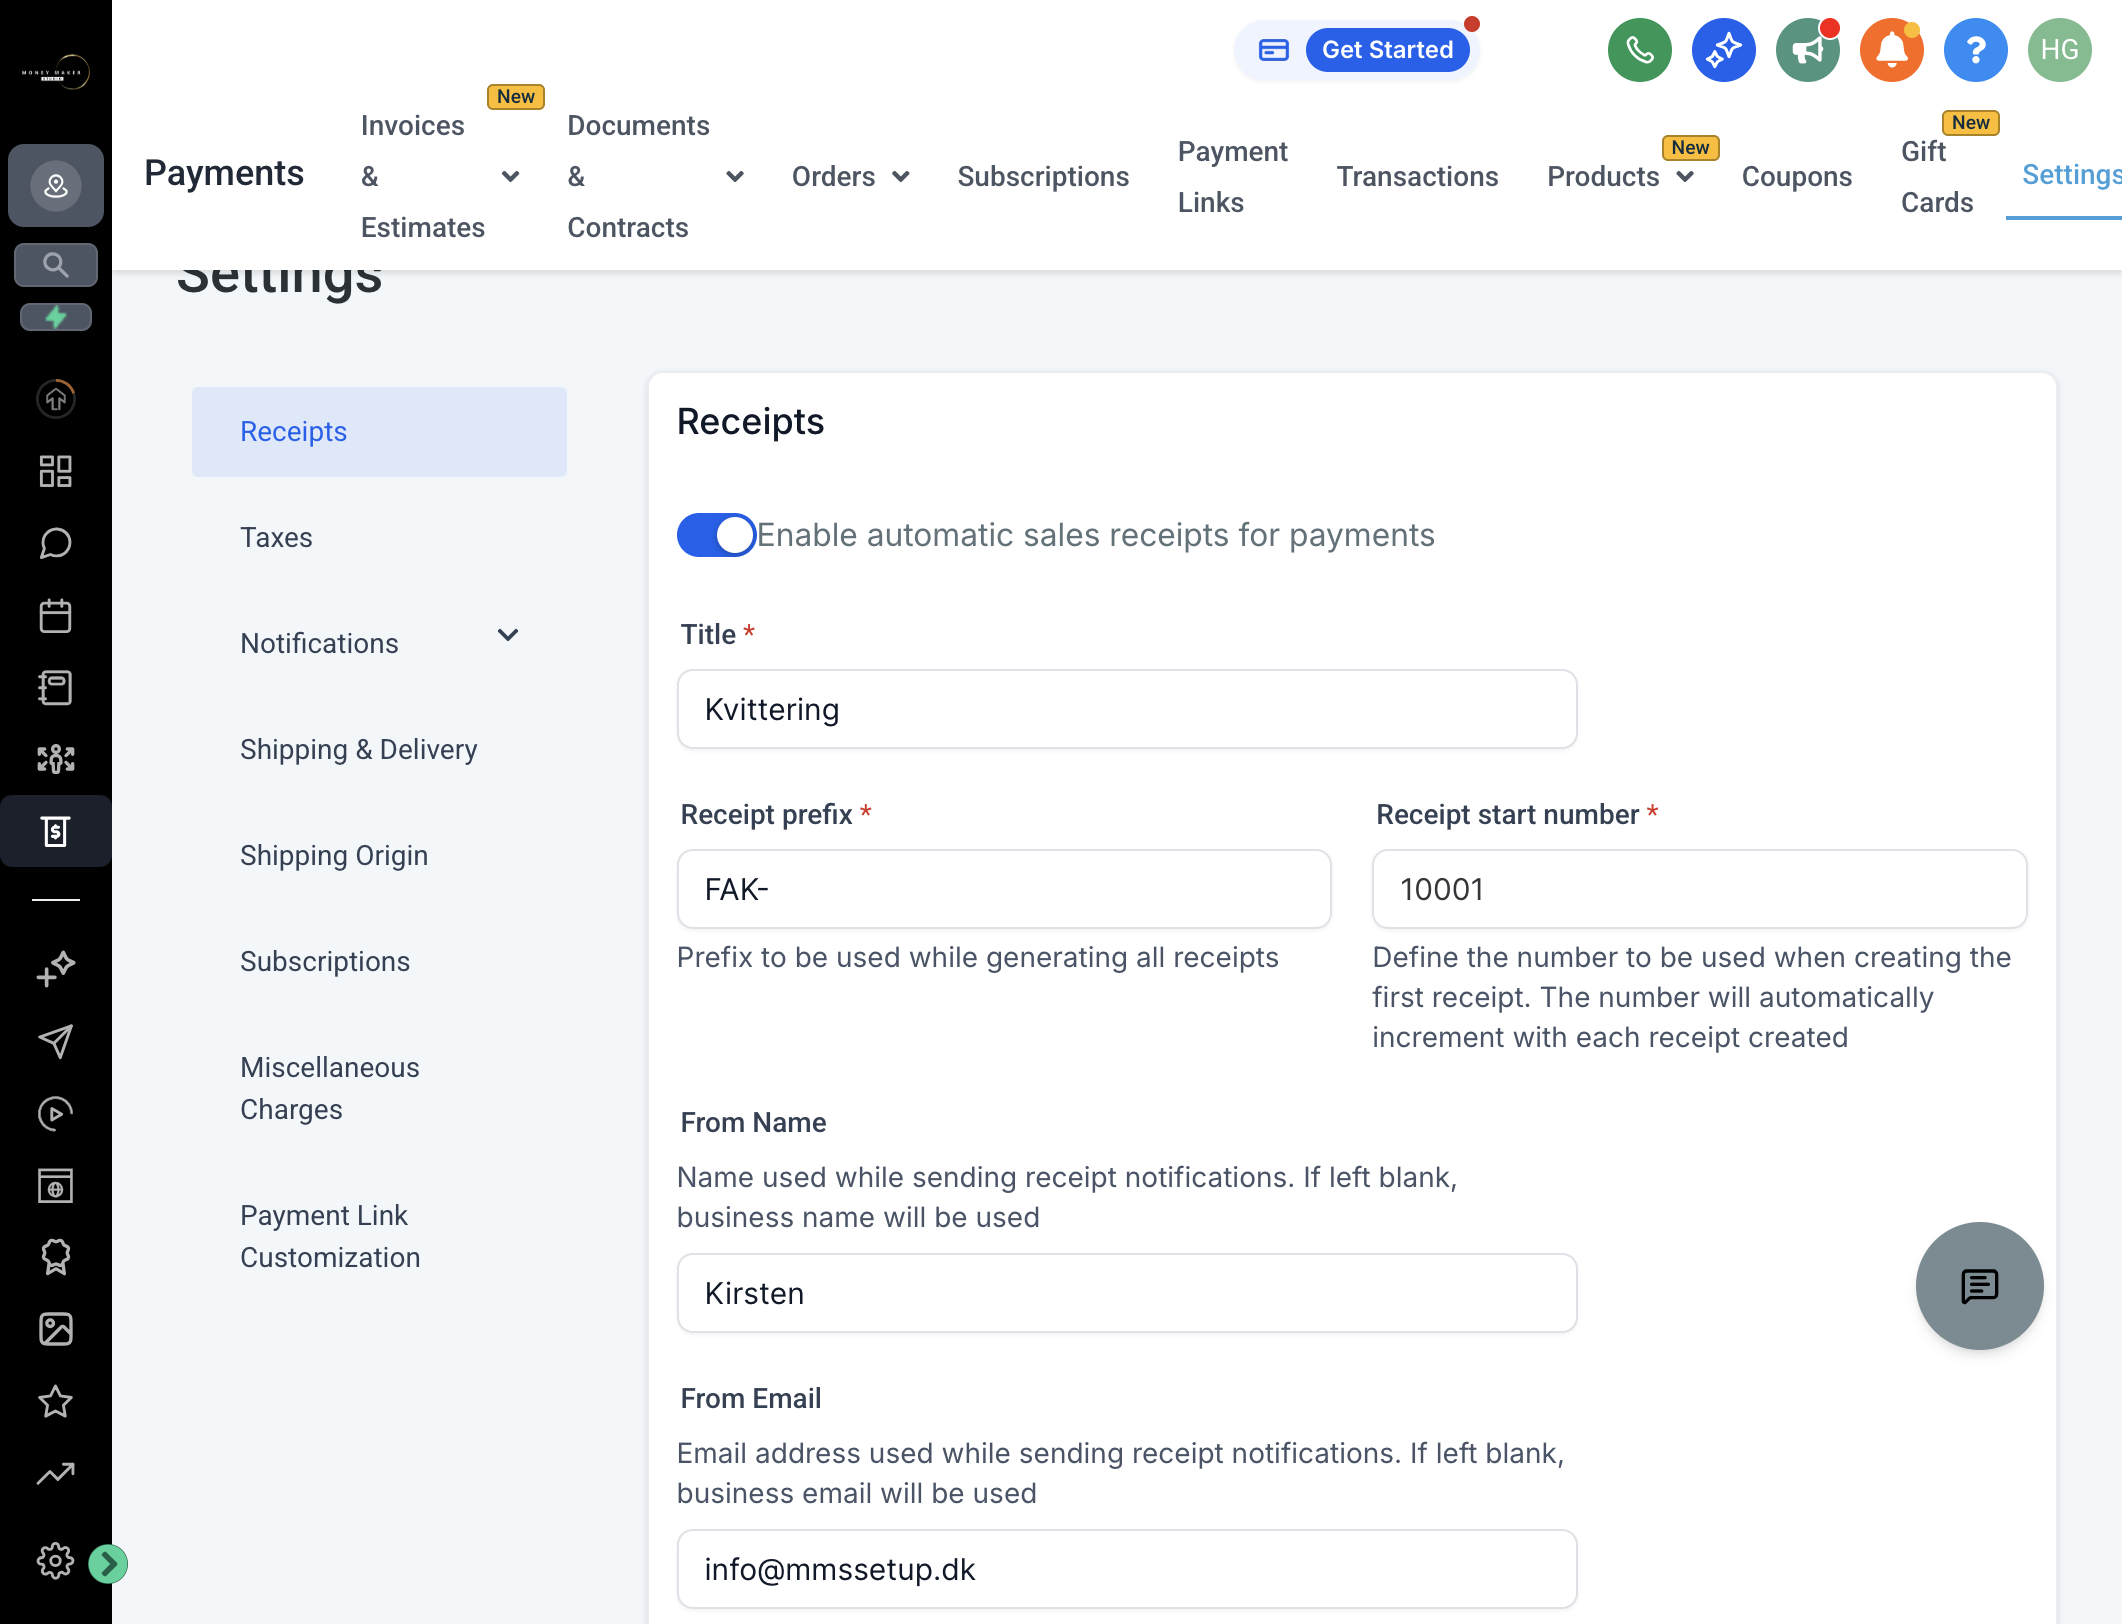This screenshot has width=2122, height=1624.
Task: Click the Title field containing Kvittering
Action: [x=1127, y=709]
